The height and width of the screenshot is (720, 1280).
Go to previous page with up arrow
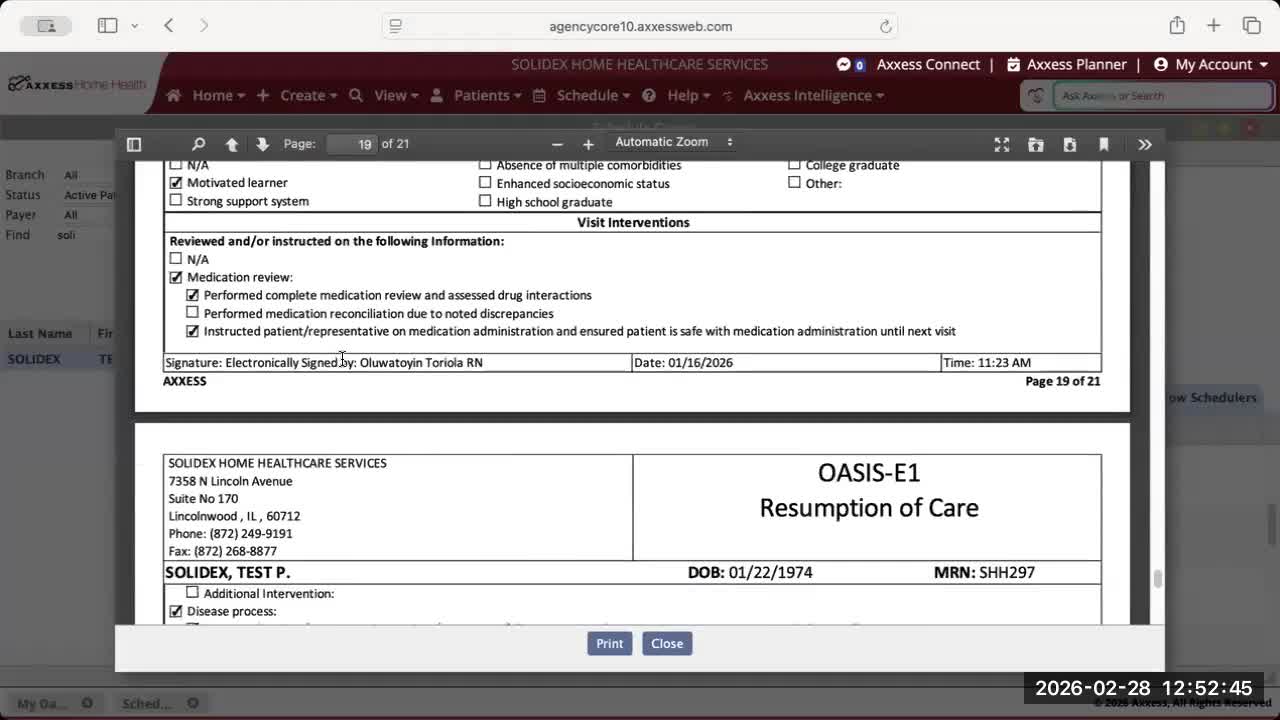(231, 144)
